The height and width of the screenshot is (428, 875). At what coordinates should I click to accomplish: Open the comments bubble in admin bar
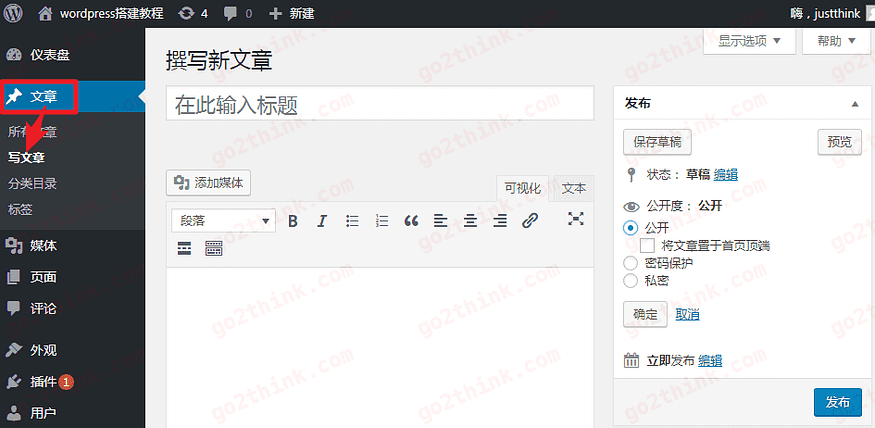(237, 13)
